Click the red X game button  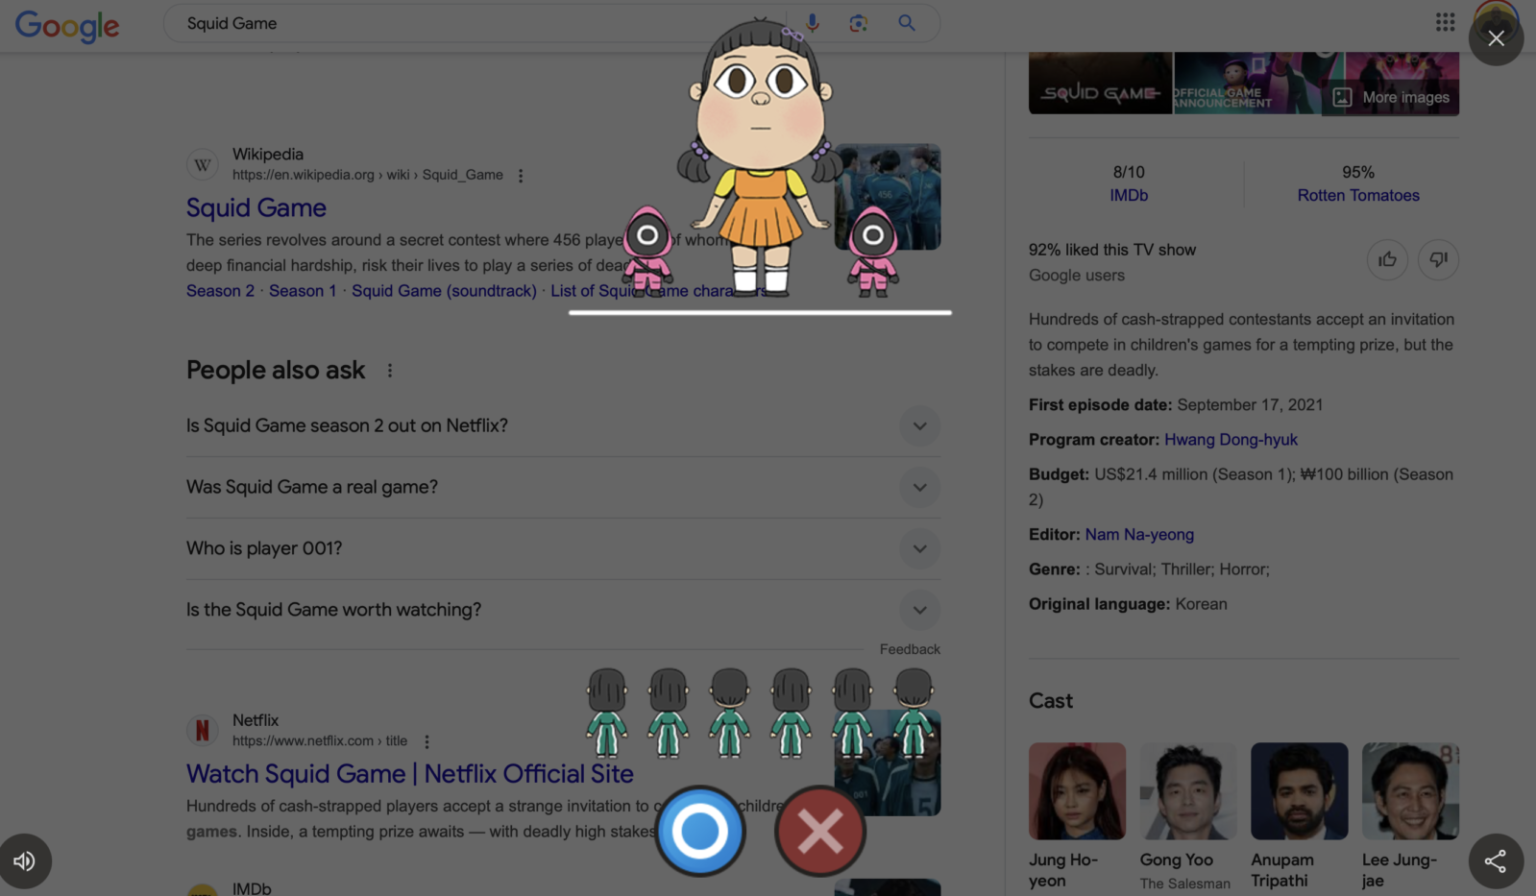click(x=820, y=830)
